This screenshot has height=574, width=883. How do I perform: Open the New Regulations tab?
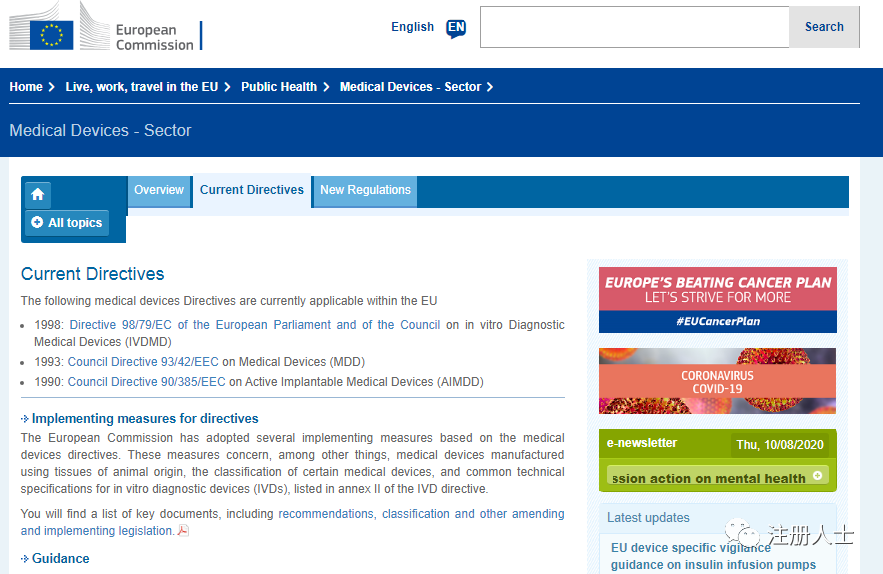[365, 190]
